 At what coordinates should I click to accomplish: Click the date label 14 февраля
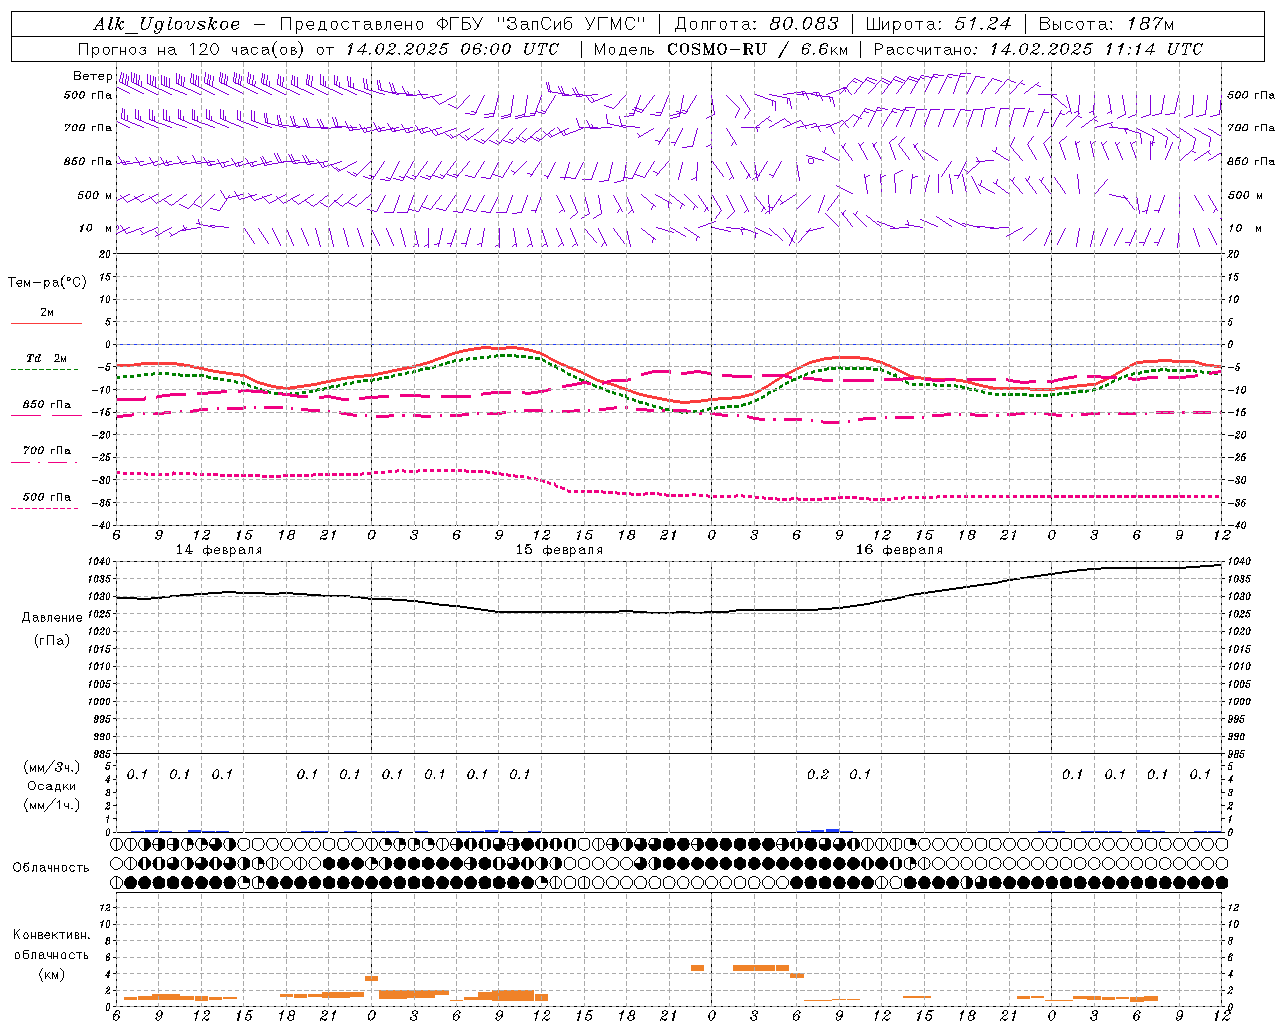pyautogui.click(x=219, y=550)
